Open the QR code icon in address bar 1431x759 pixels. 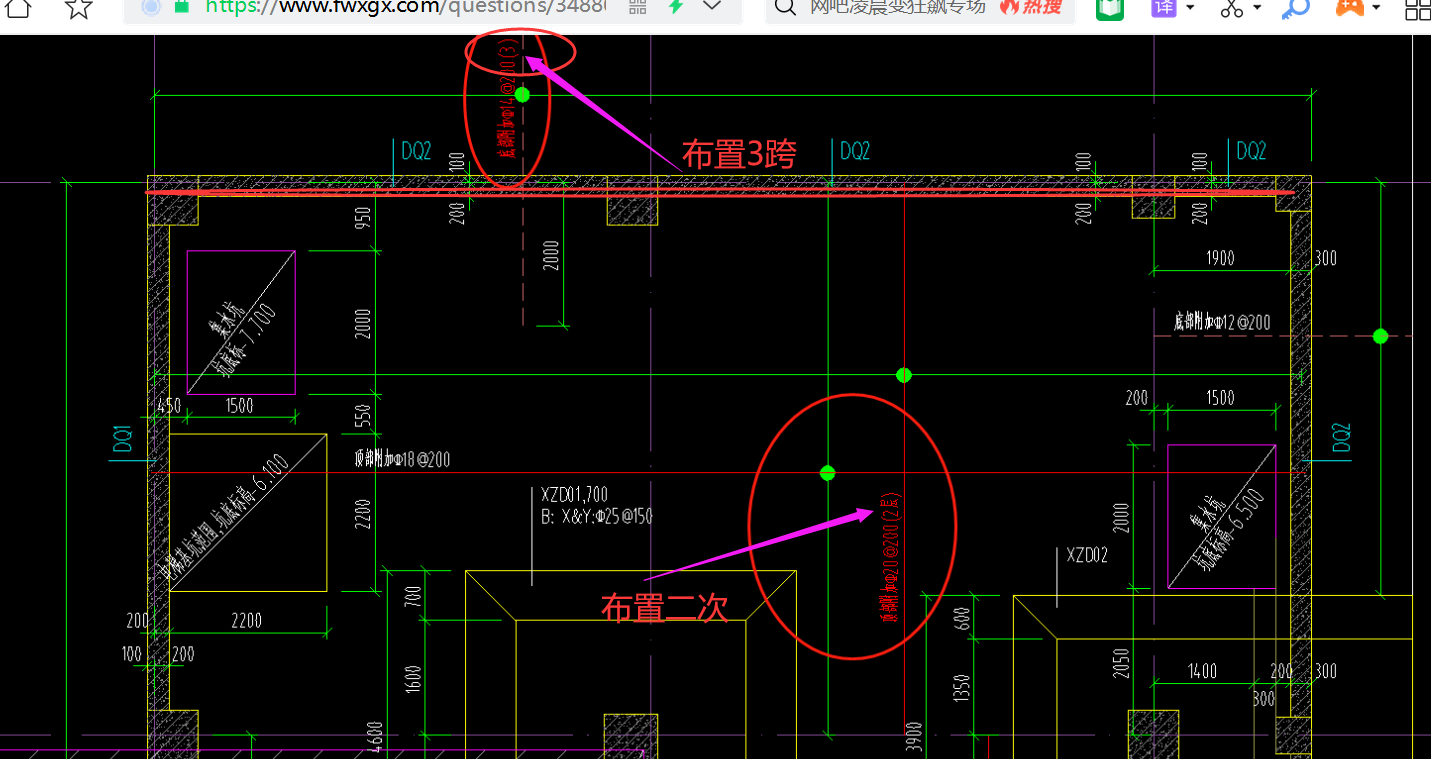[637, 7]
